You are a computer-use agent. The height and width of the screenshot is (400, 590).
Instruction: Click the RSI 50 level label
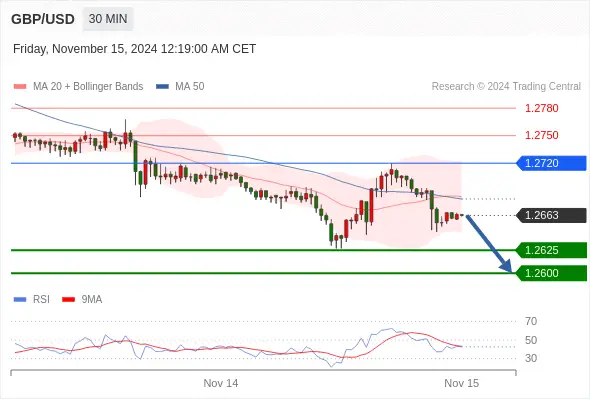(531, 340)
